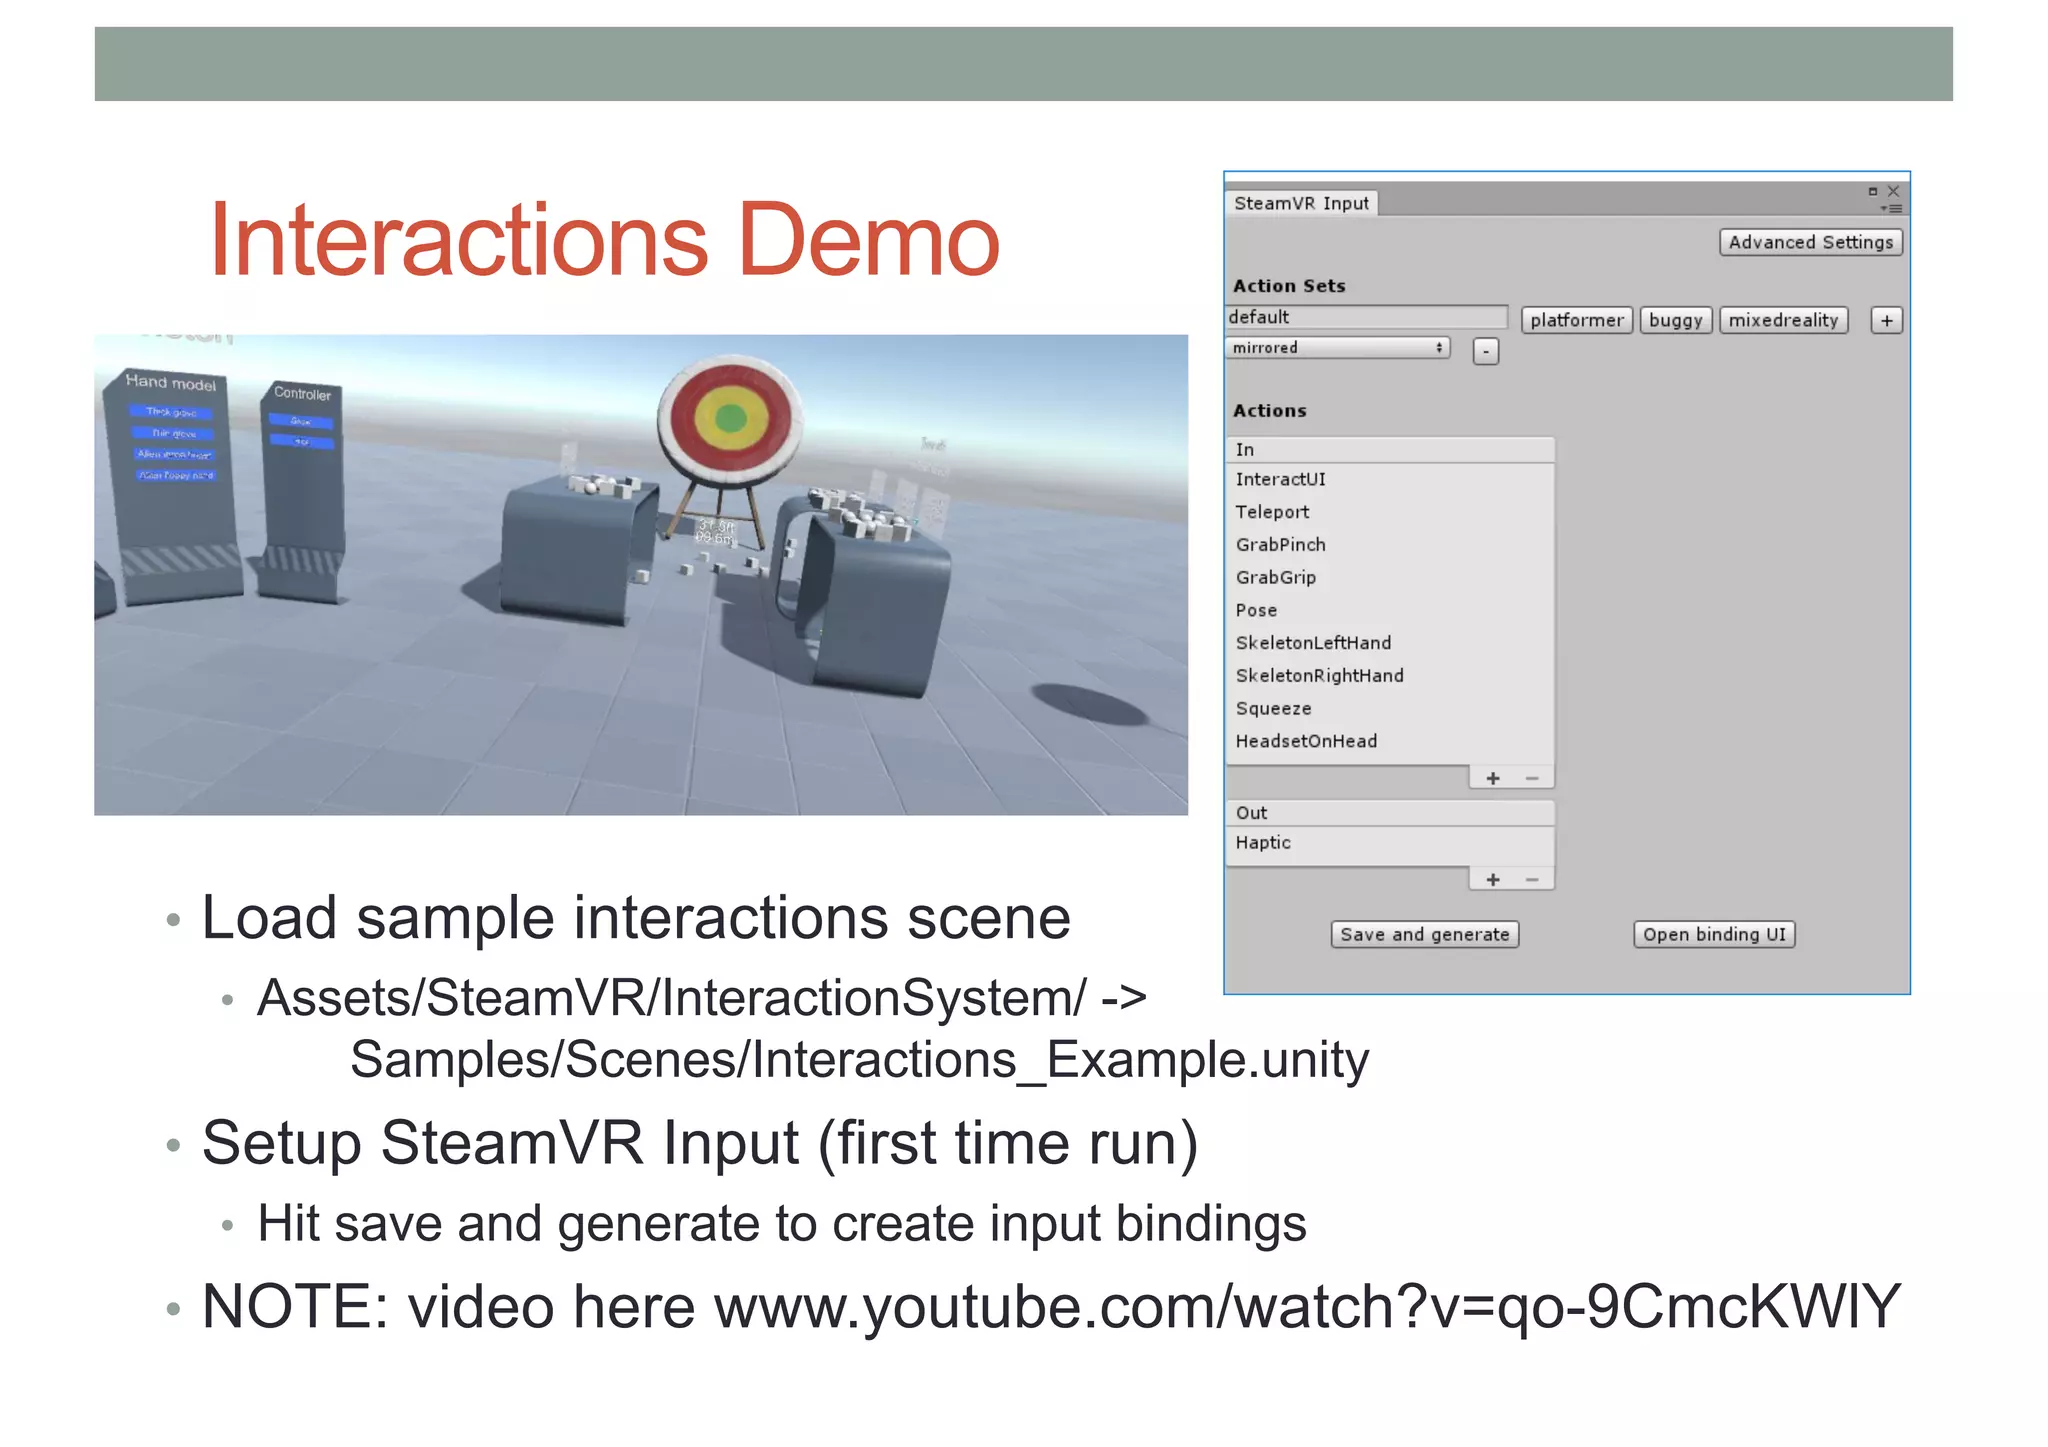Open Advanced Settings in SteamVR Input
The height and width of the screenshot is (1447, 2048).
1810,242
